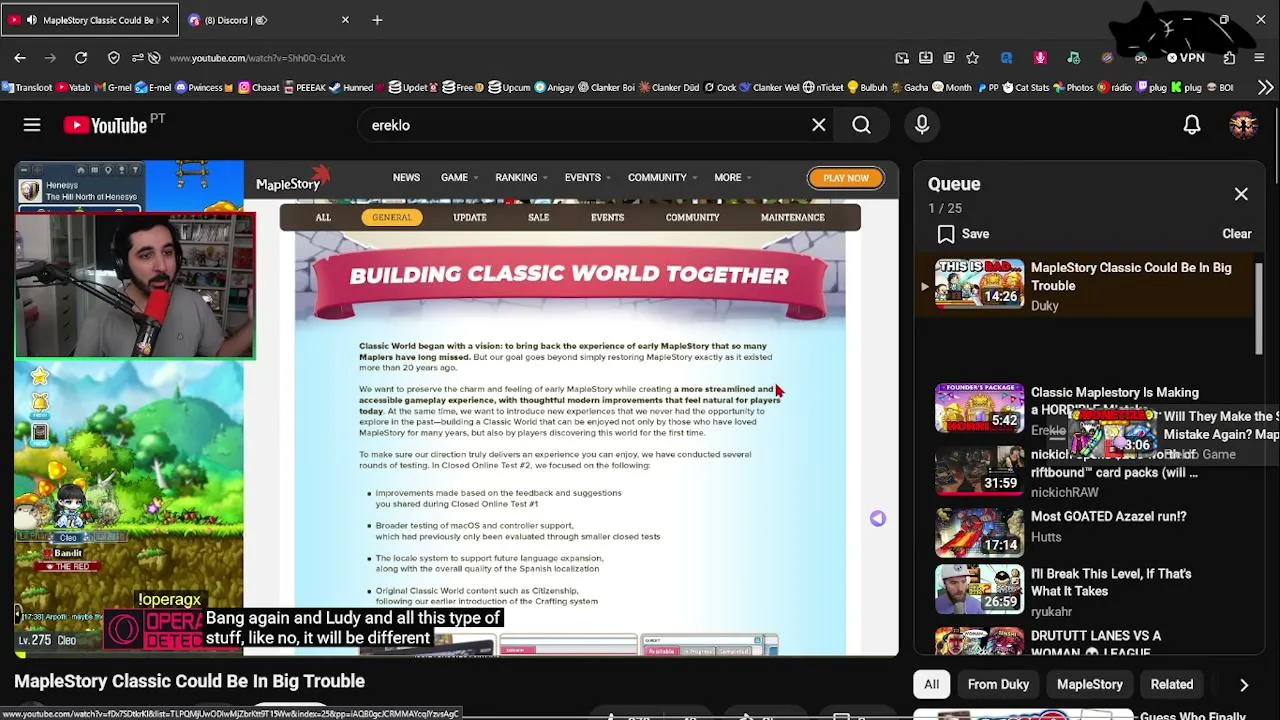
Task: Clear the video queue
Action: click(1237, 234)
